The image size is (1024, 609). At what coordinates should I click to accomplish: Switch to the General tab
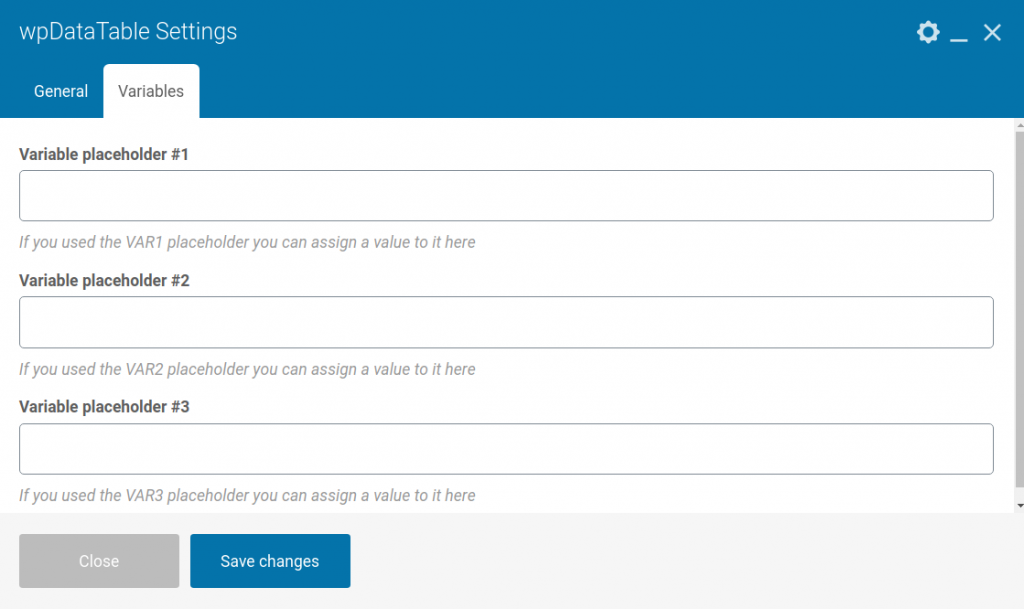click(60, 91)
